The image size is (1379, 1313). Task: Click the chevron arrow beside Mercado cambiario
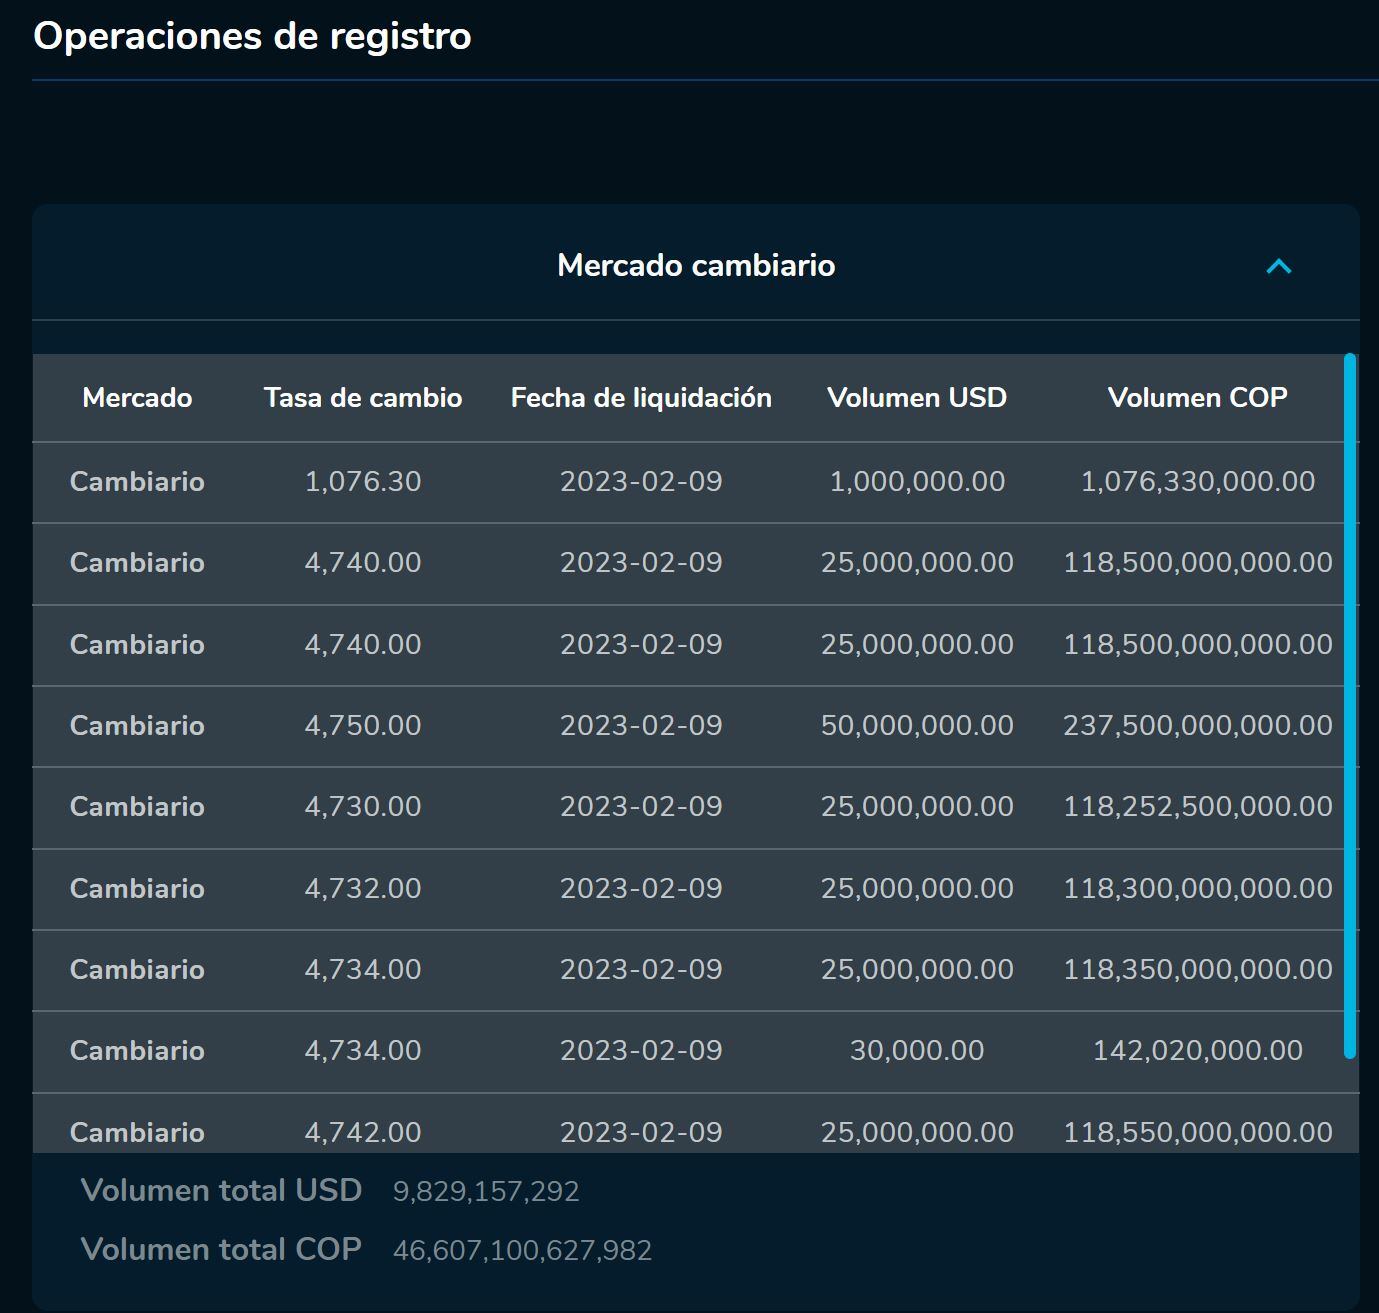point(1277,266)
